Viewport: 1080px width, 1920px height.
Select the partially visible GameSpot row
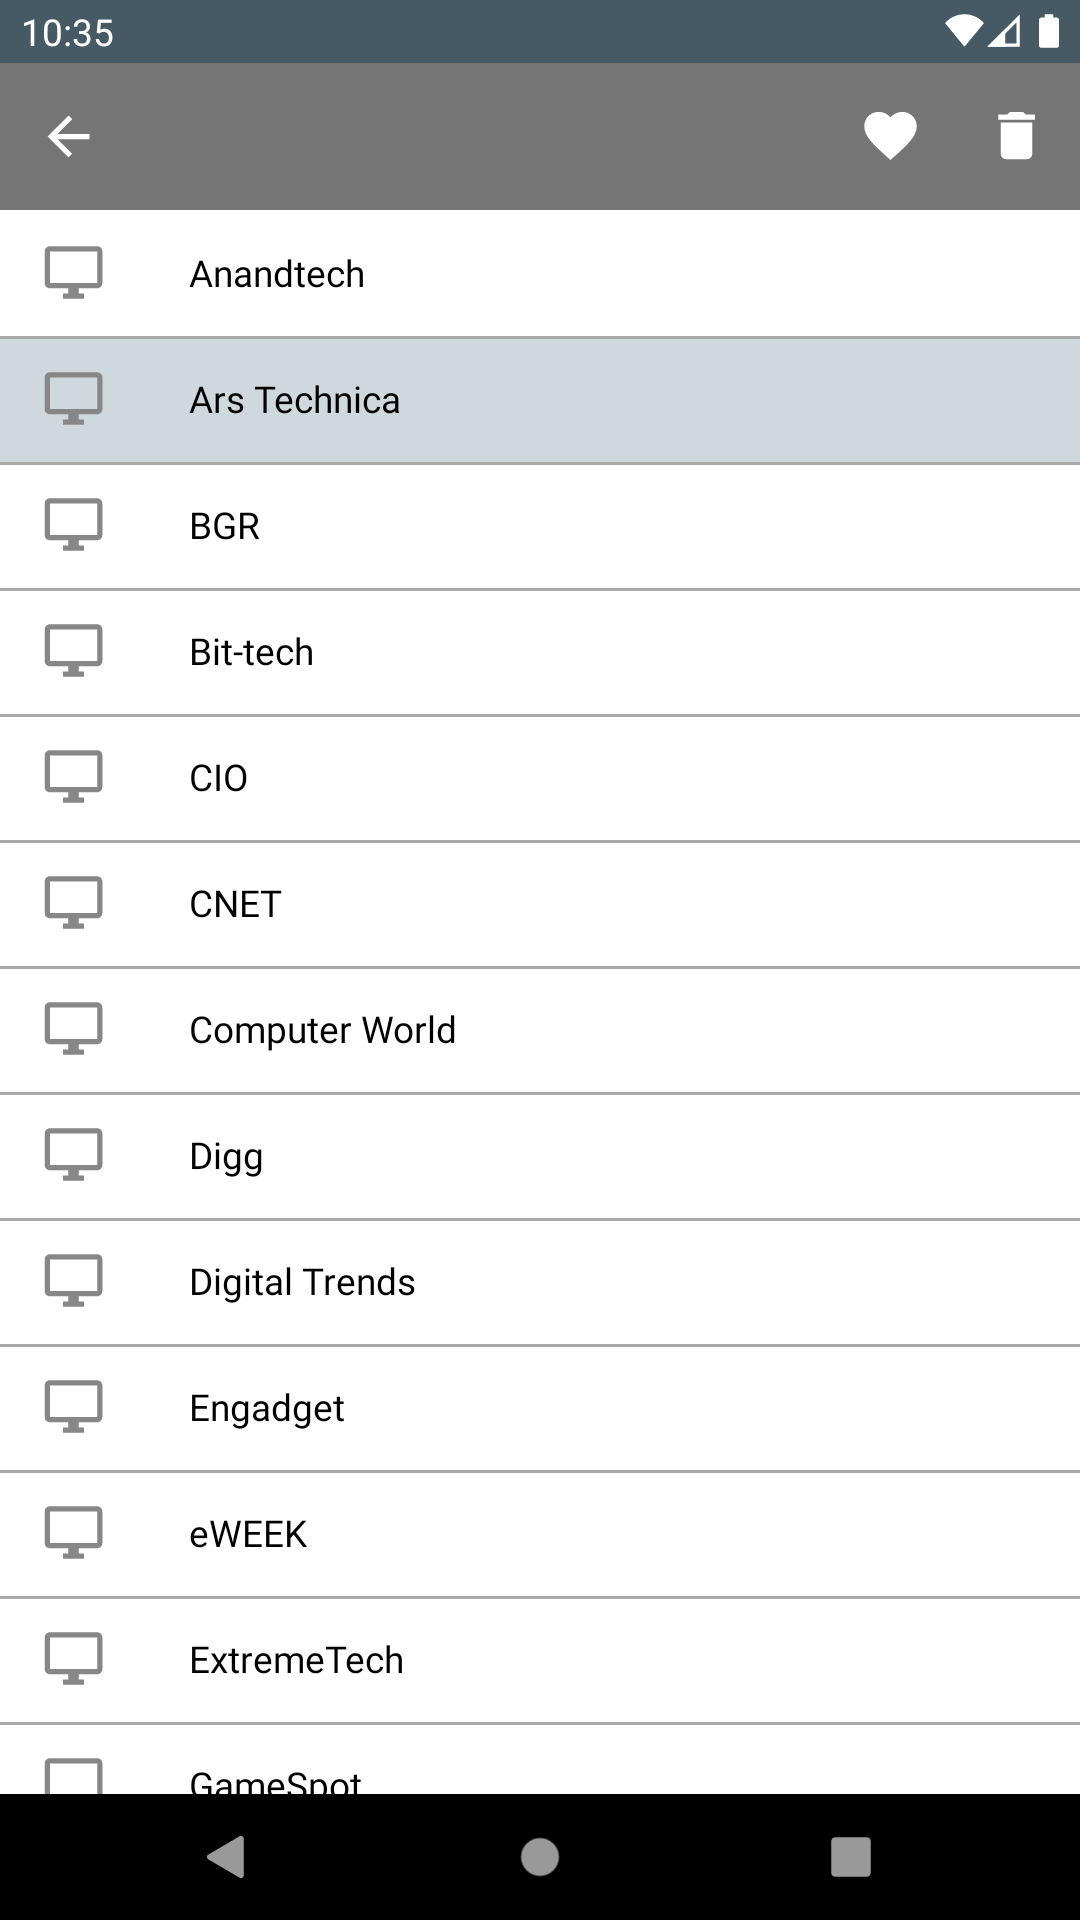(540, 1759)
